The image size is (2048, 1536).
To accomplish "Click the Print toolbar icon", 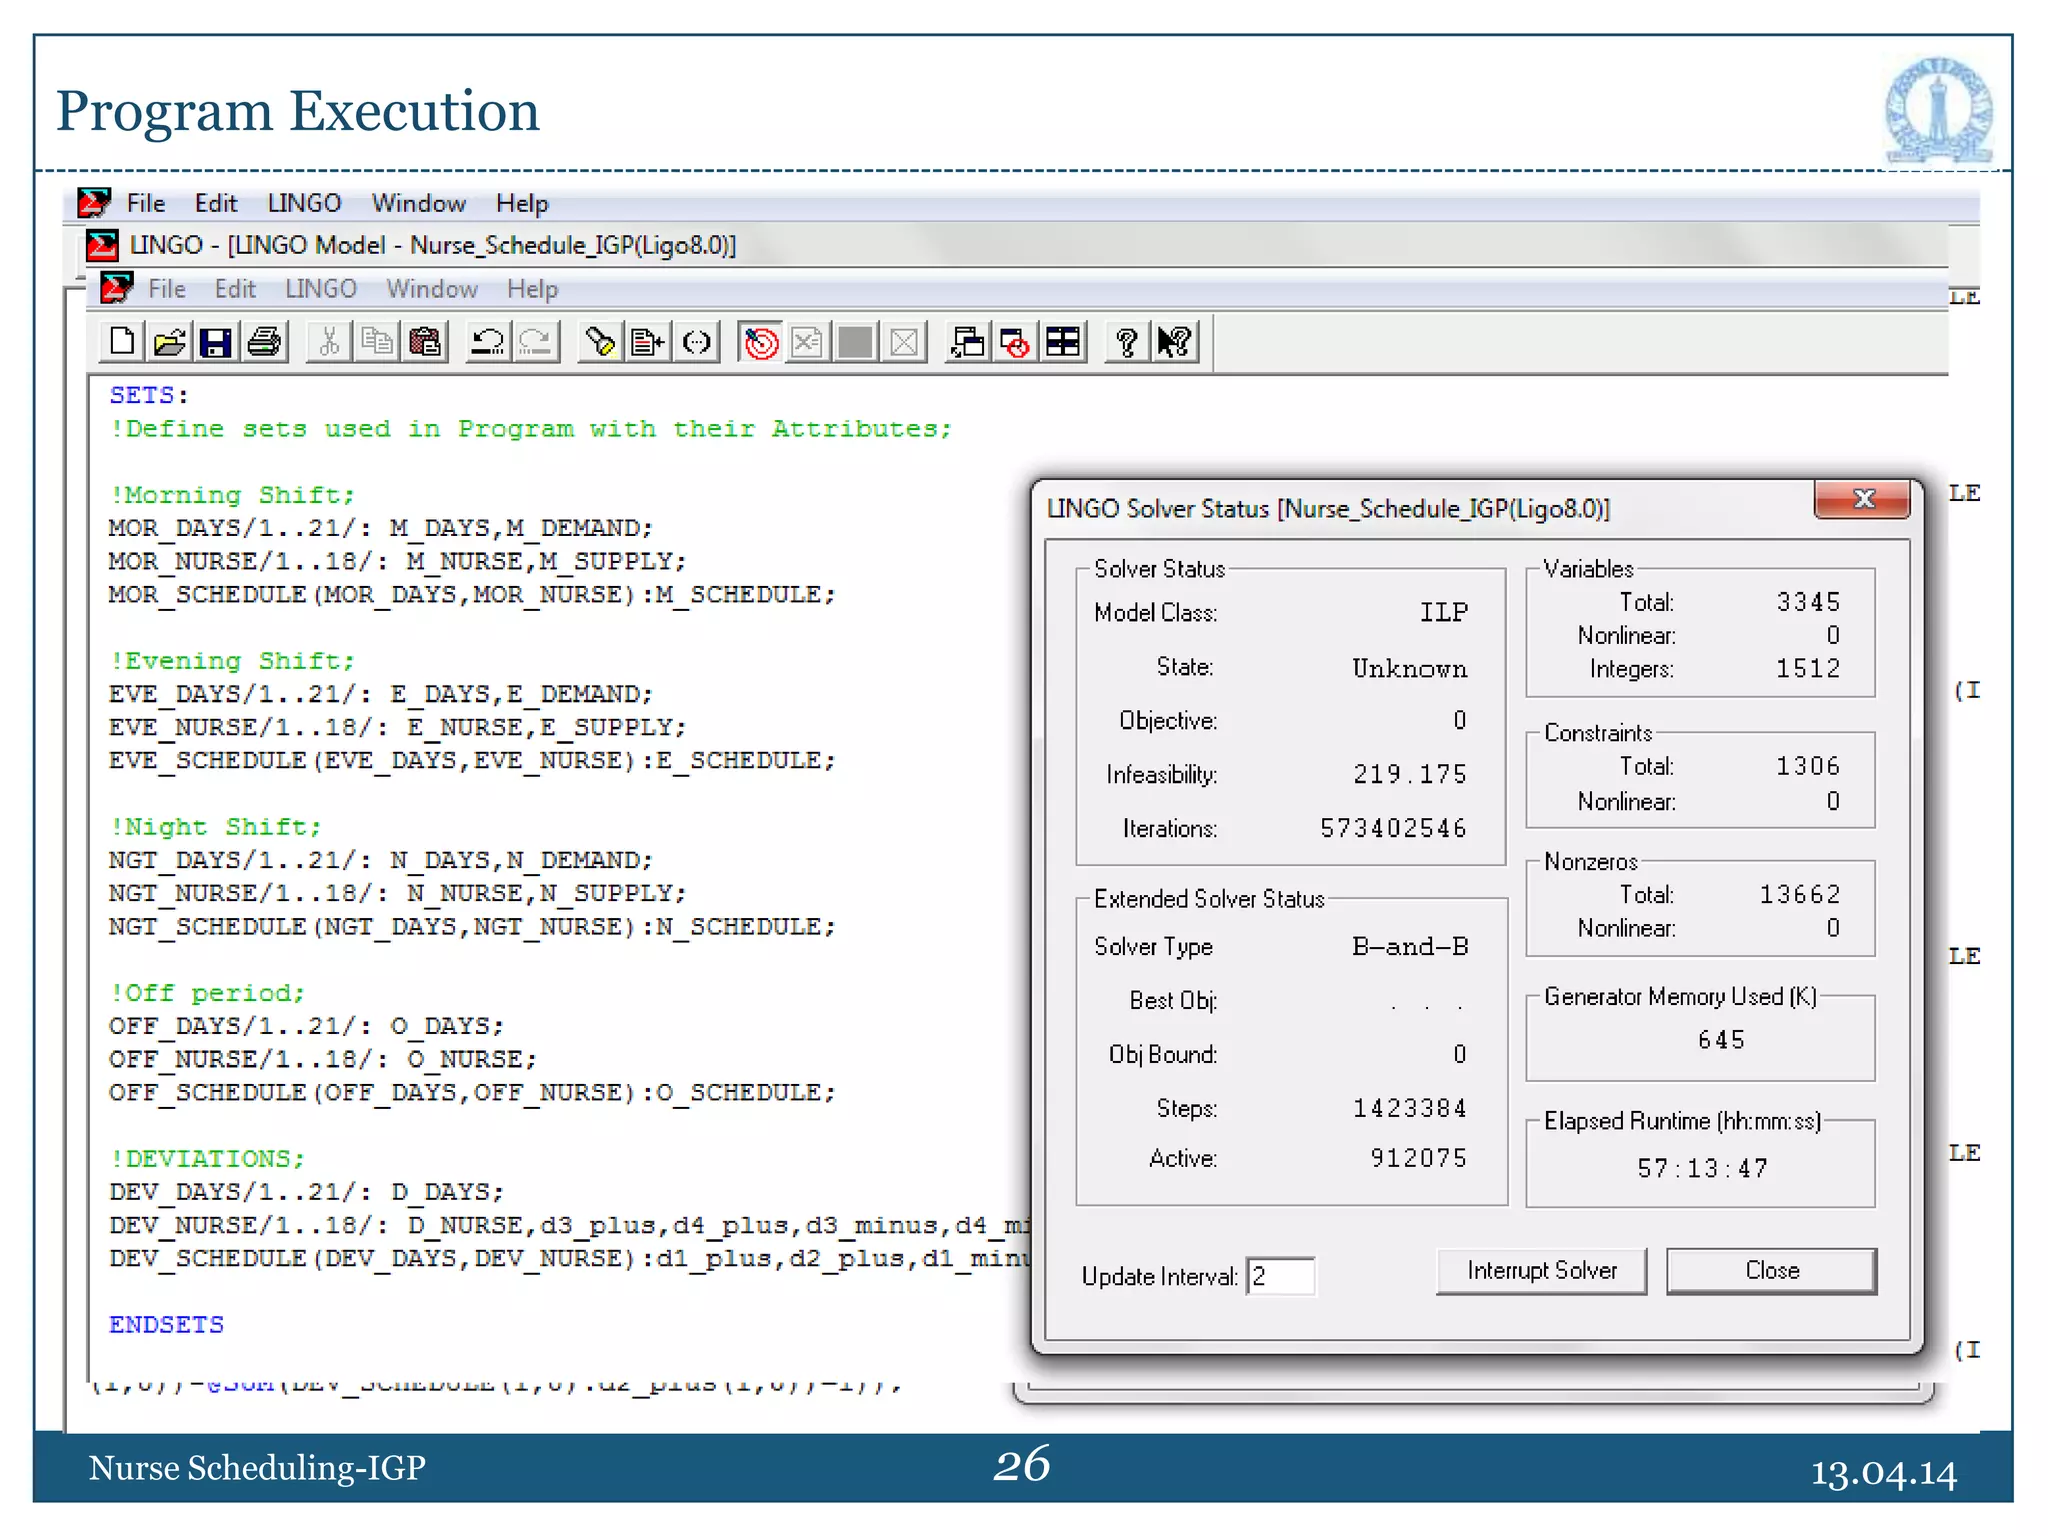I will 265,342.
